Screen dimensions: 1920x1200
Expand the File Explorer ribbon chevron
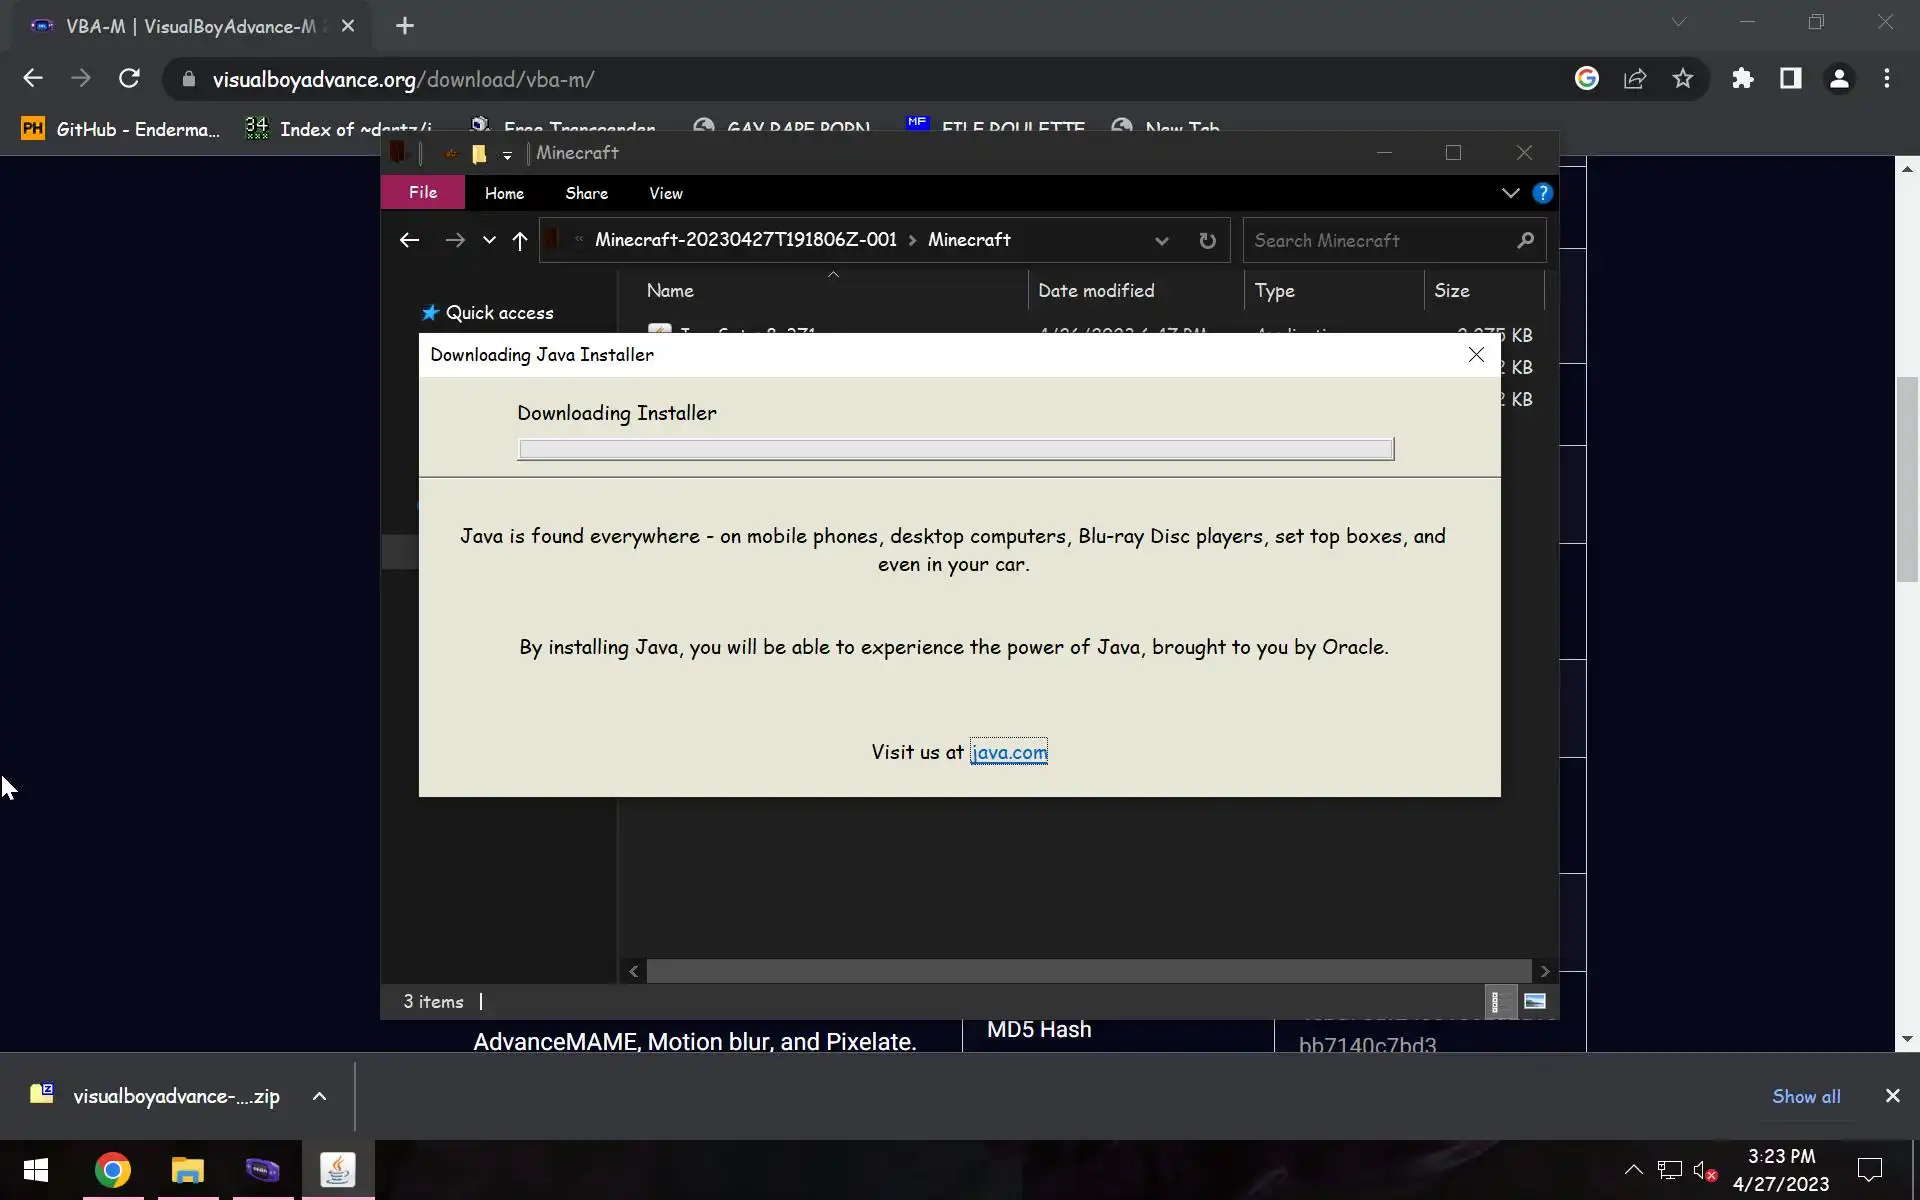coord(1510,193)
